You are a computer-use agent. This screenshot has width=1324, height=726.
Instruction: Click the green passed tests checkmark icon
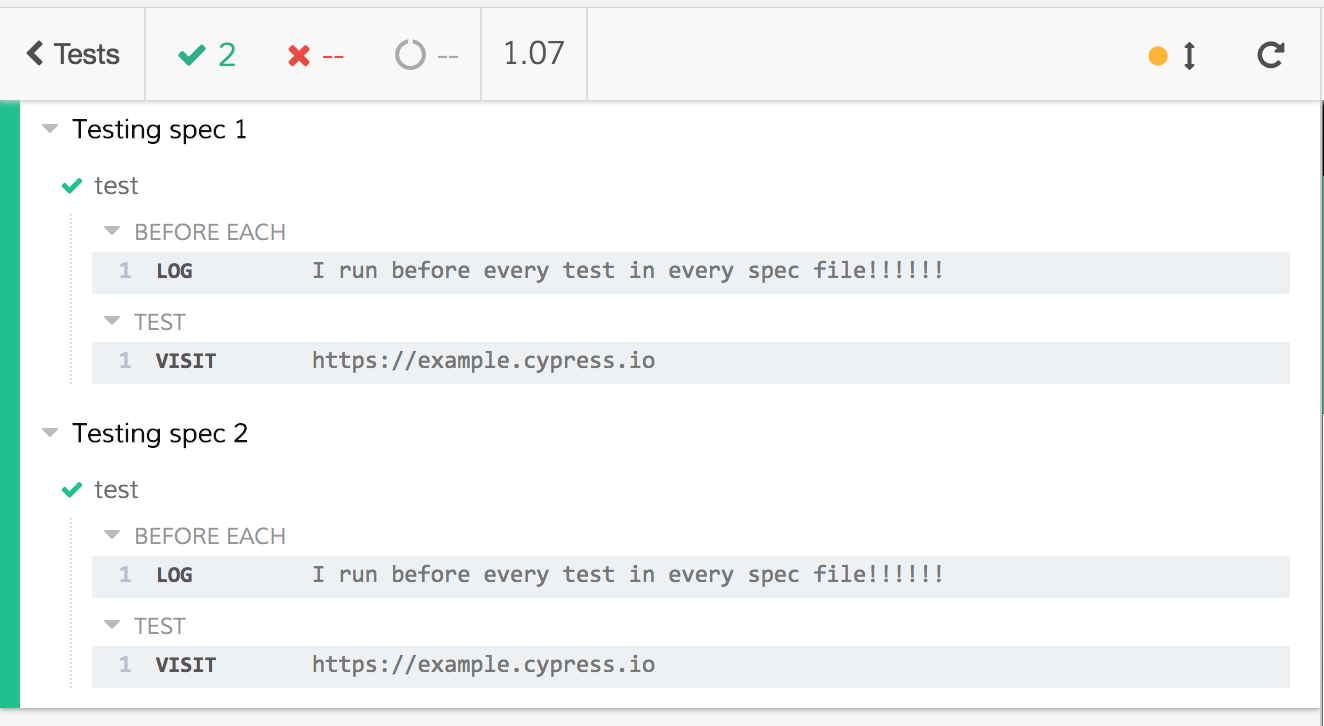[x=191, y=55]
